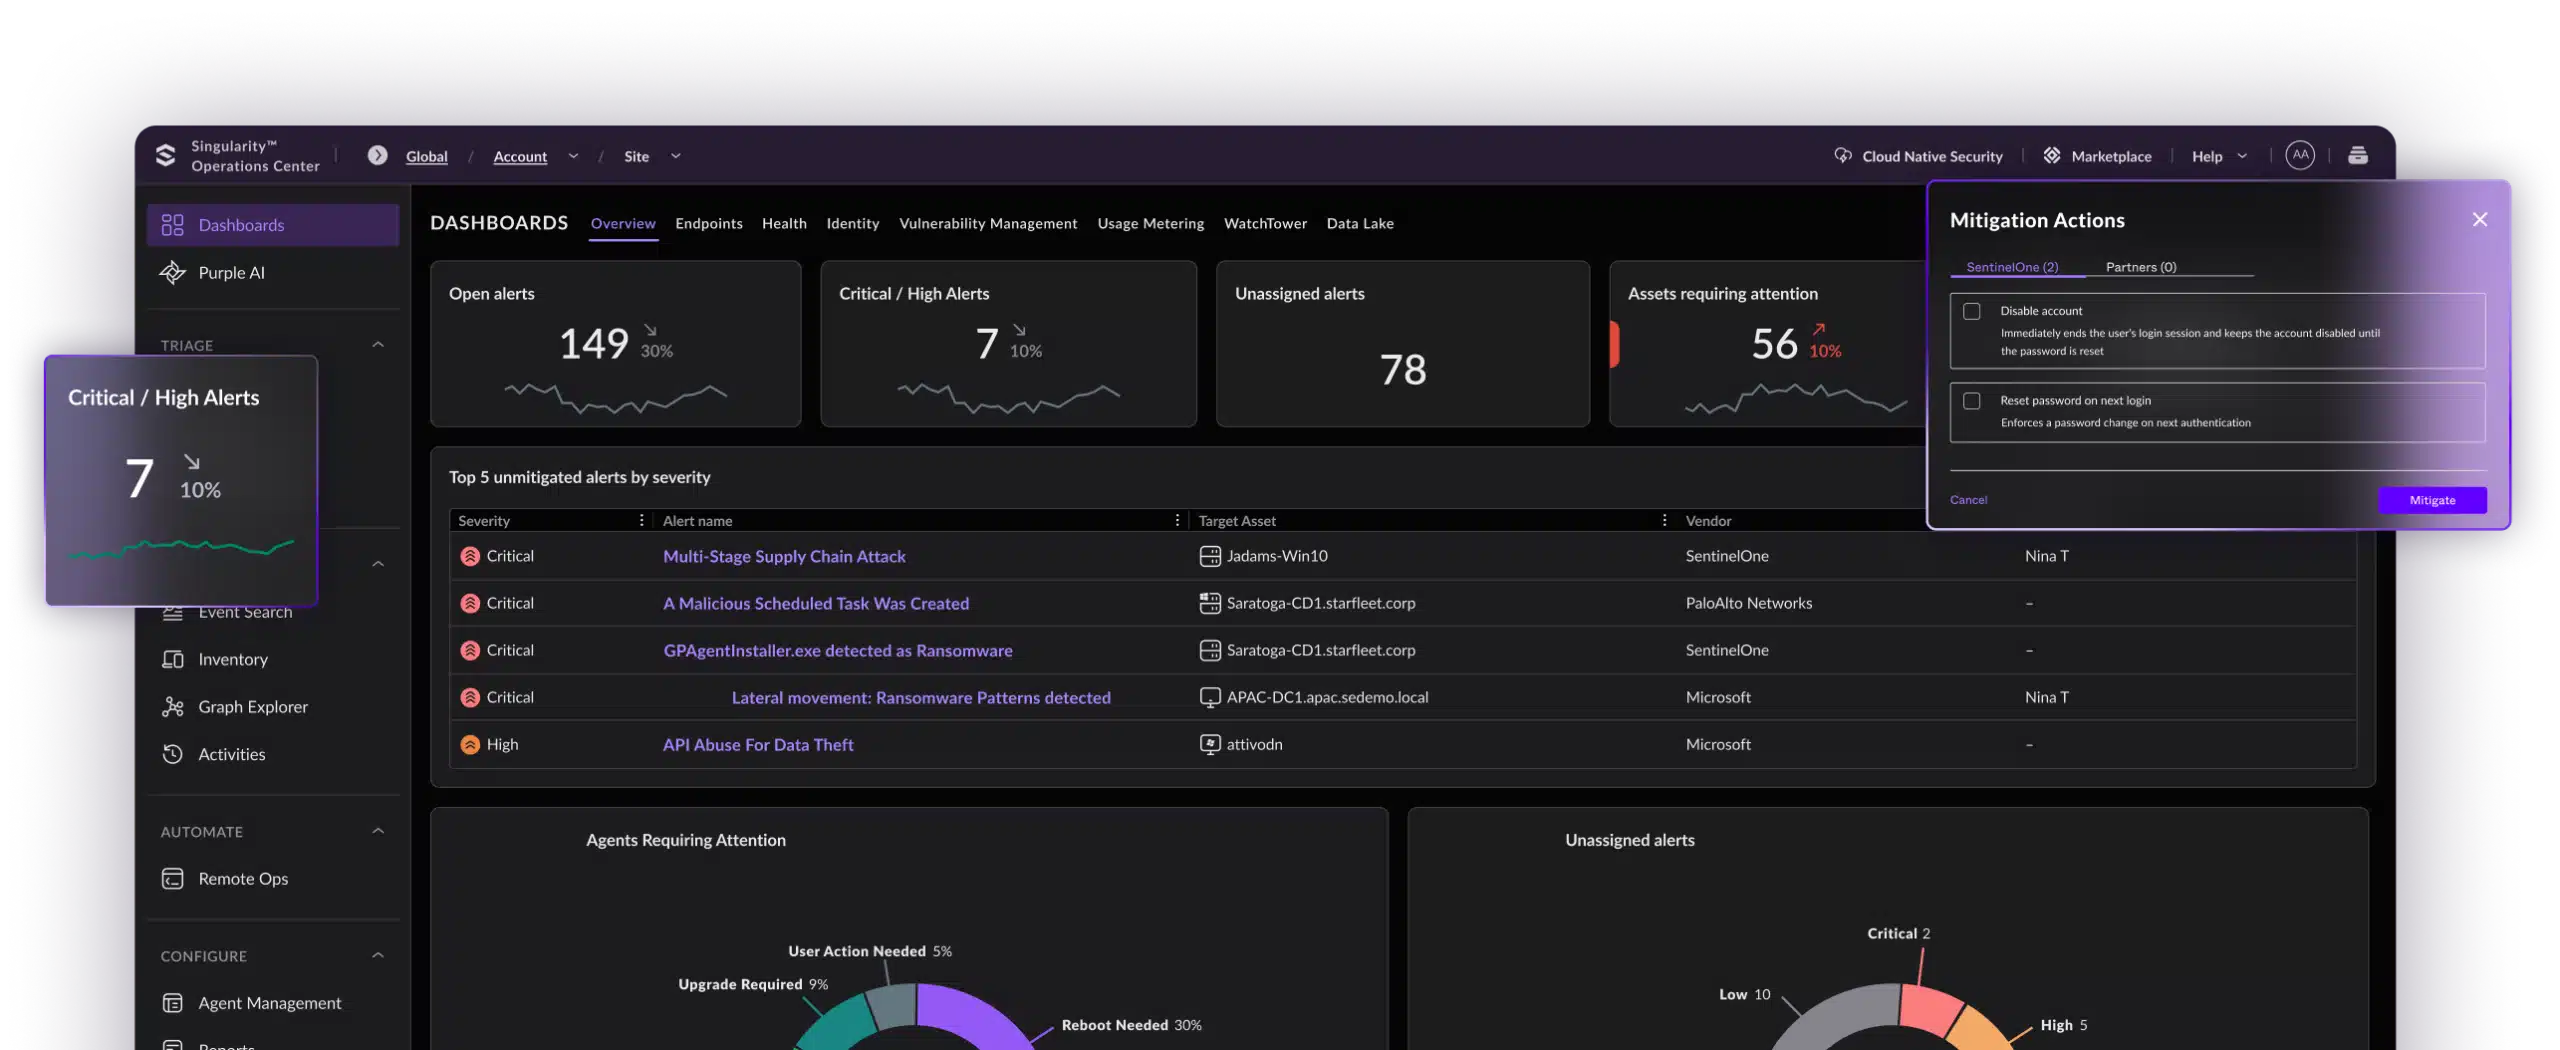Open A Malicious Scheduled Task Was Created alert
This screenshot has height=1050, width=2560.
point(816,604)
